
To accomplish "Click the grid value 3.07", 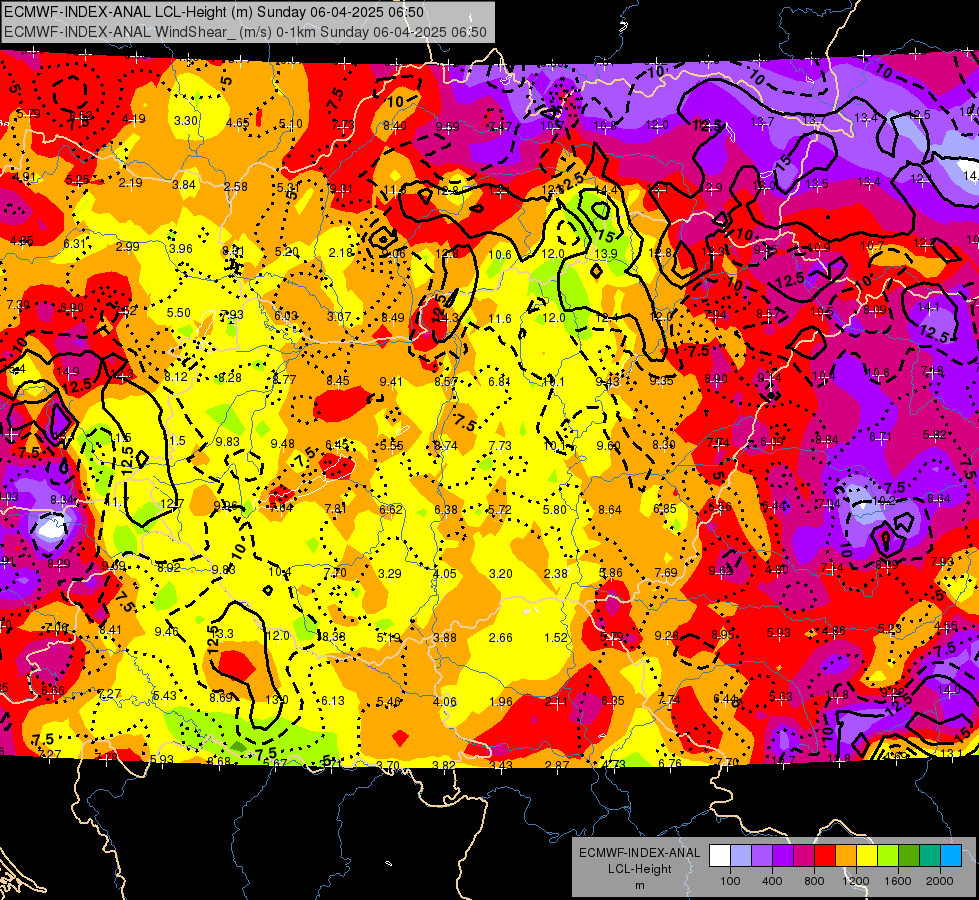I will [339, 317].
